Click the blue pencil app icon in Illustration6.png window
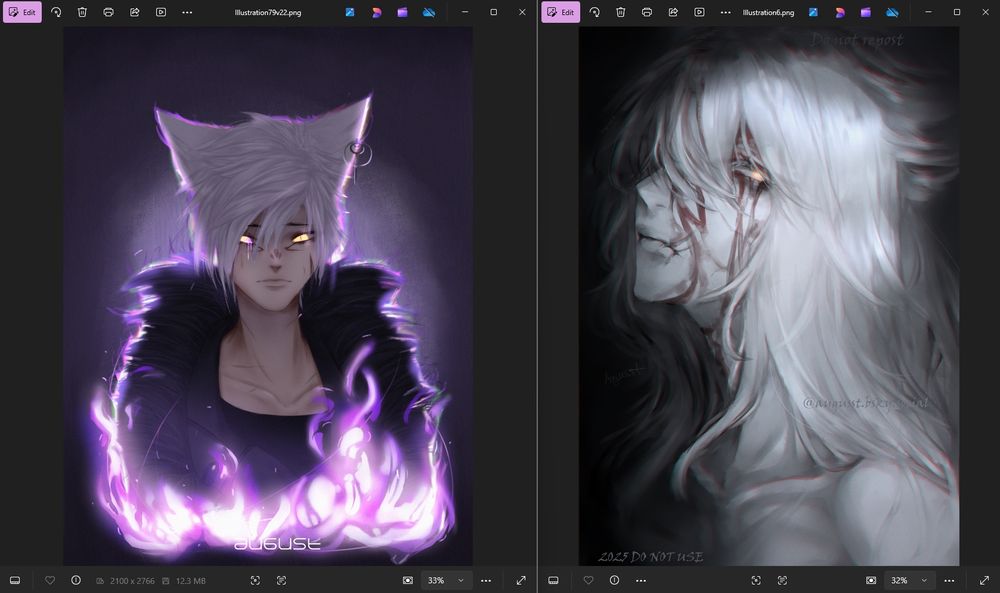Viewport: 1000px width, 593px height. click(813, 12)
